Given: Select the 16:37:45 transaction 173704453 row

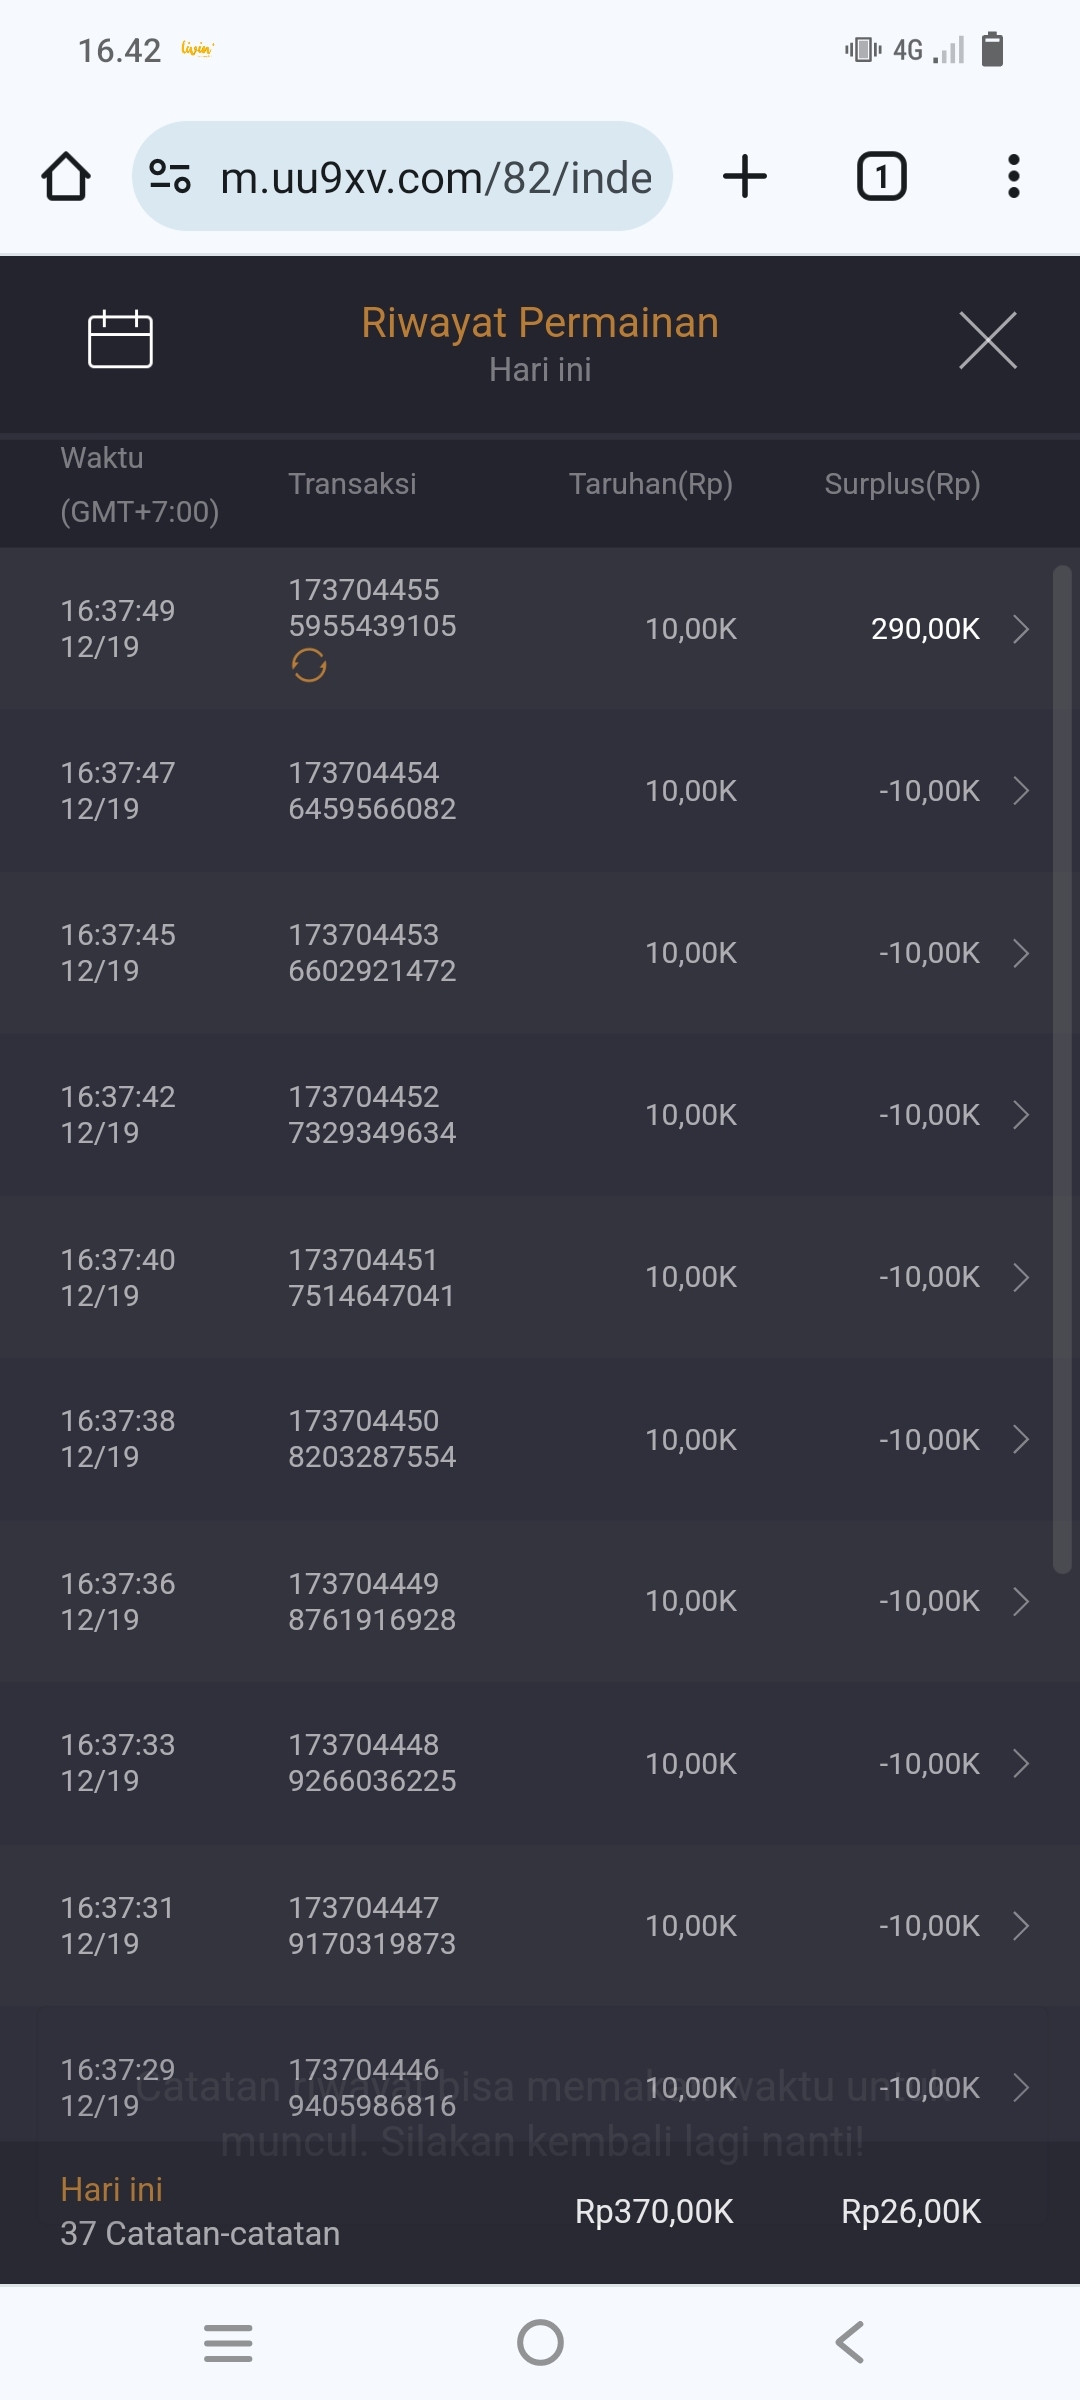Looking at the screenshot, I should [x=500, y=953].
